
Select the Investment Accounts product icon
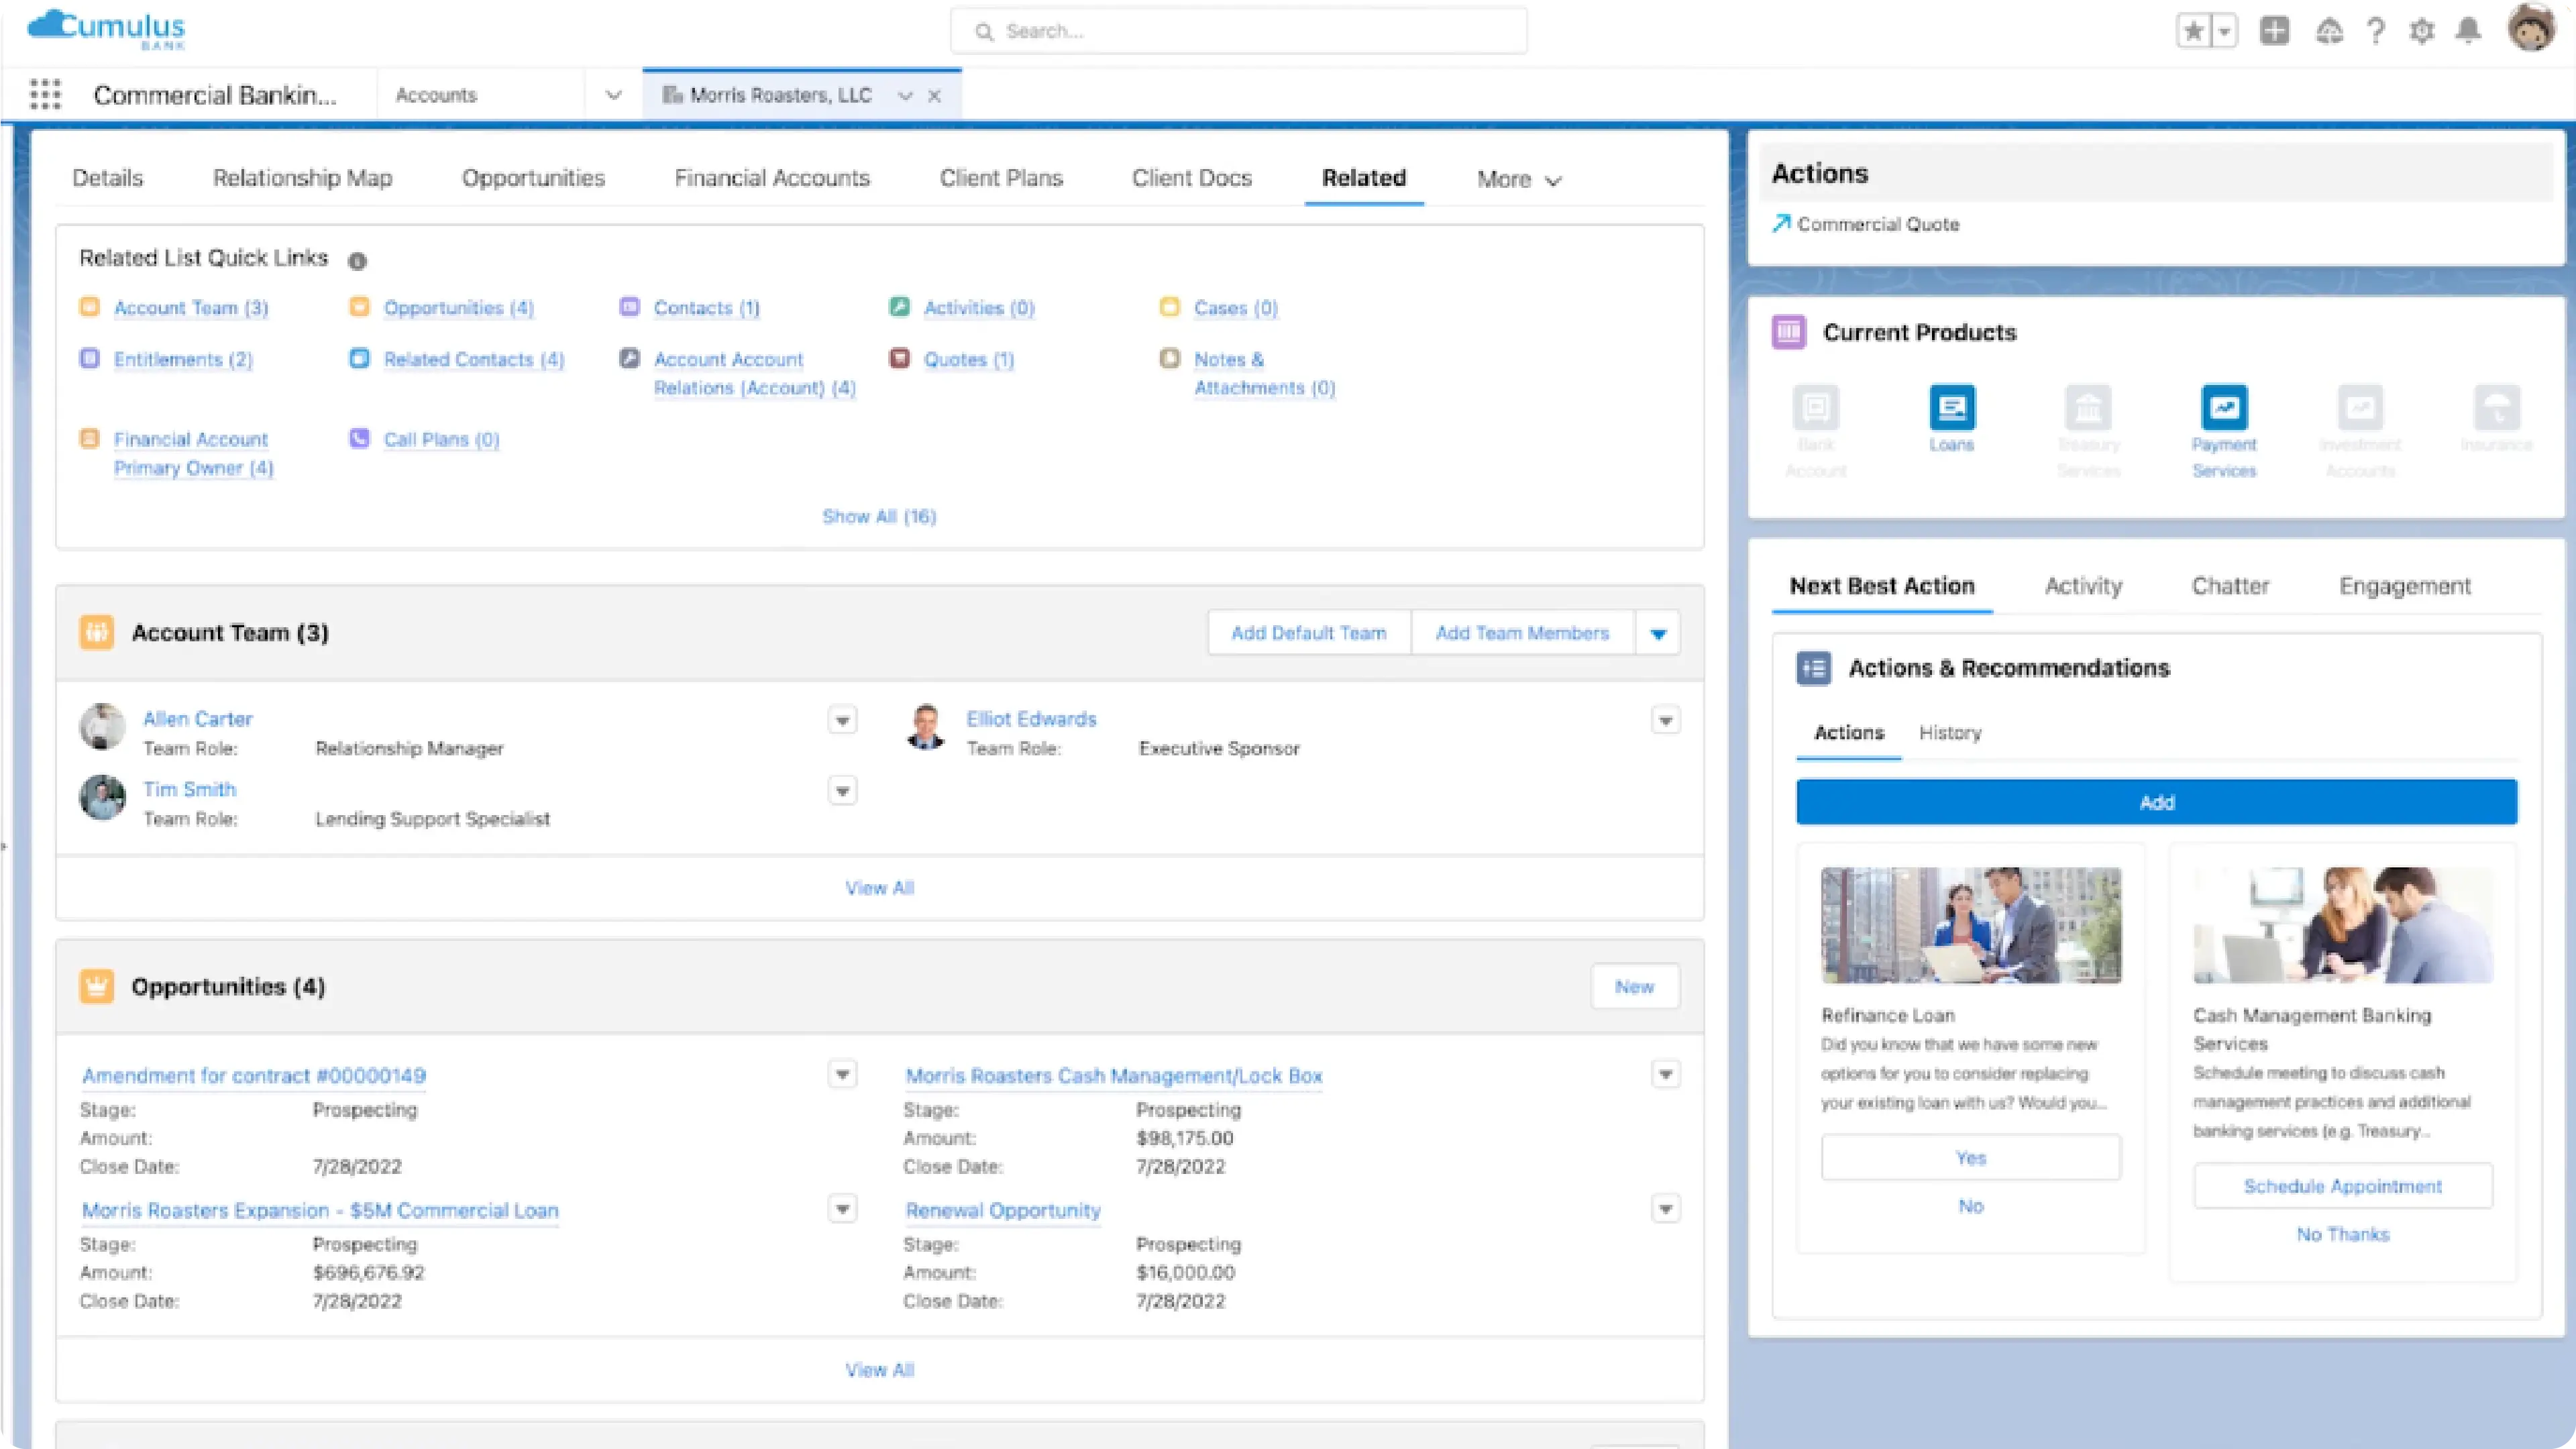click(x=2360, y=407)
